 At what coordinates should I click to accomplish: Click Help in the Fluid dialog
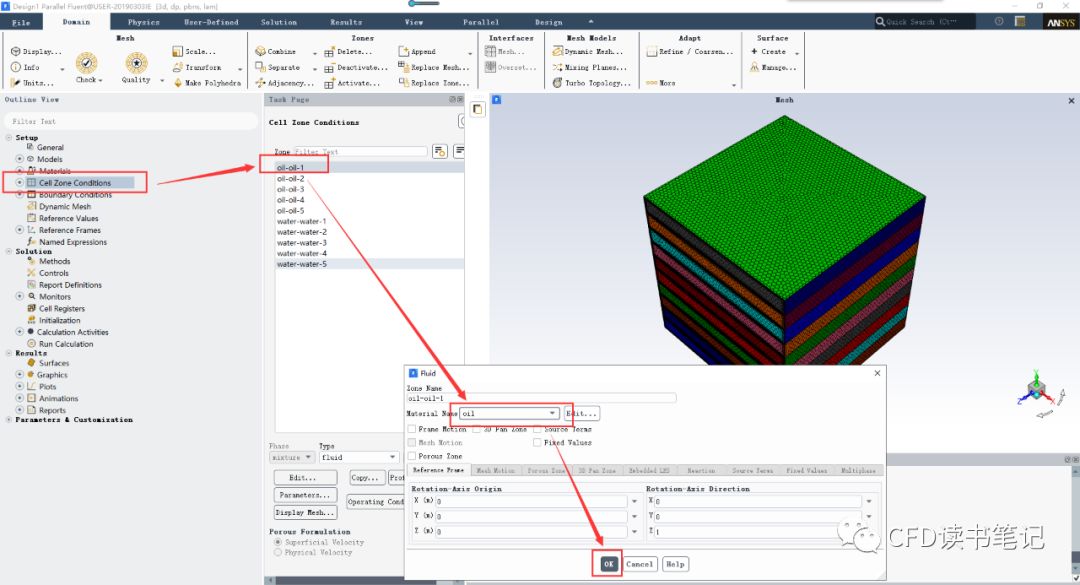click(675, 564)
